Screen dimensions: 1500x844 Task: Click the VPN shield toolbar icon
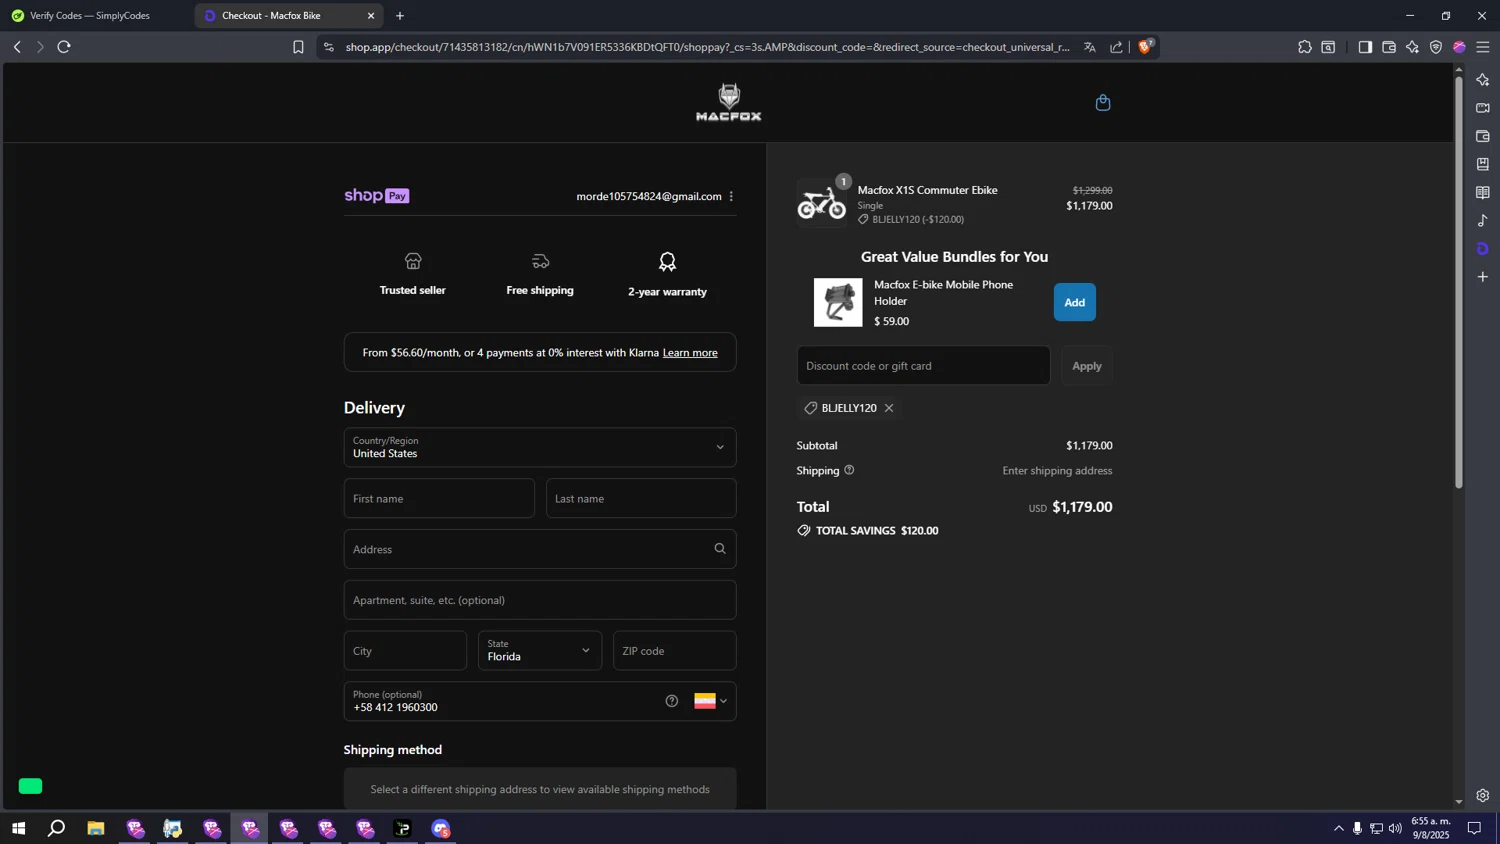pyautogui.click(x=1436, y=47)
